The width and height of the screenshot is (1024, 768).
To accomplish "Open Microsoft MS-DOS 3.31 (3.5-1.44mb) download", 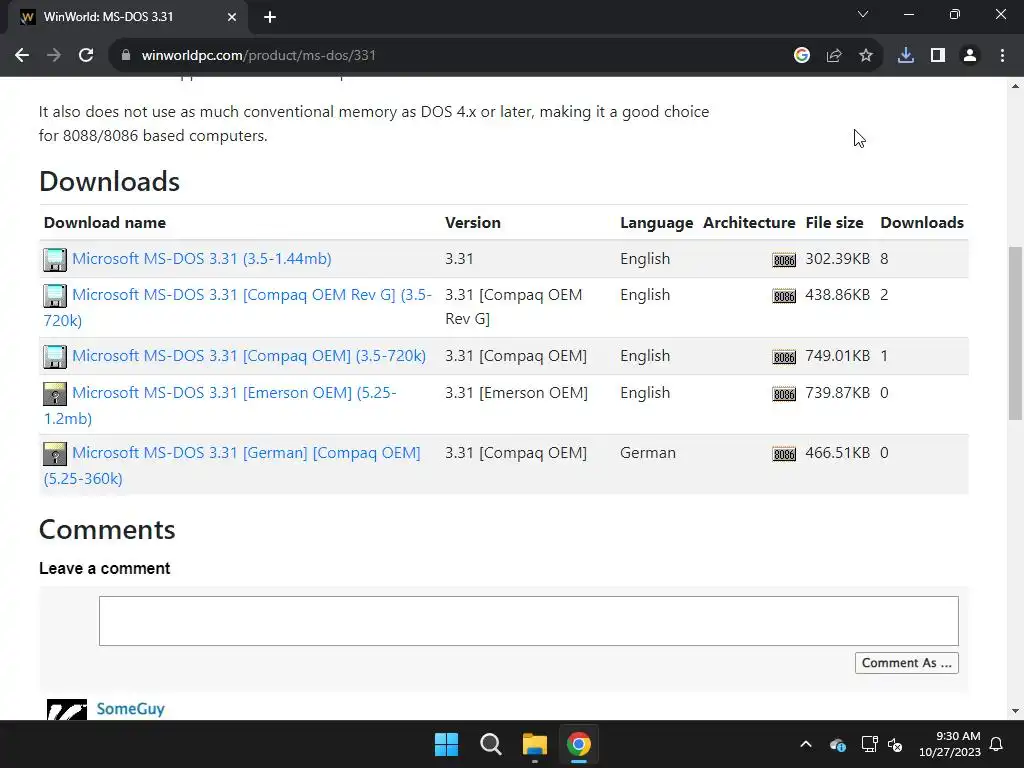I will coord(202,259).
